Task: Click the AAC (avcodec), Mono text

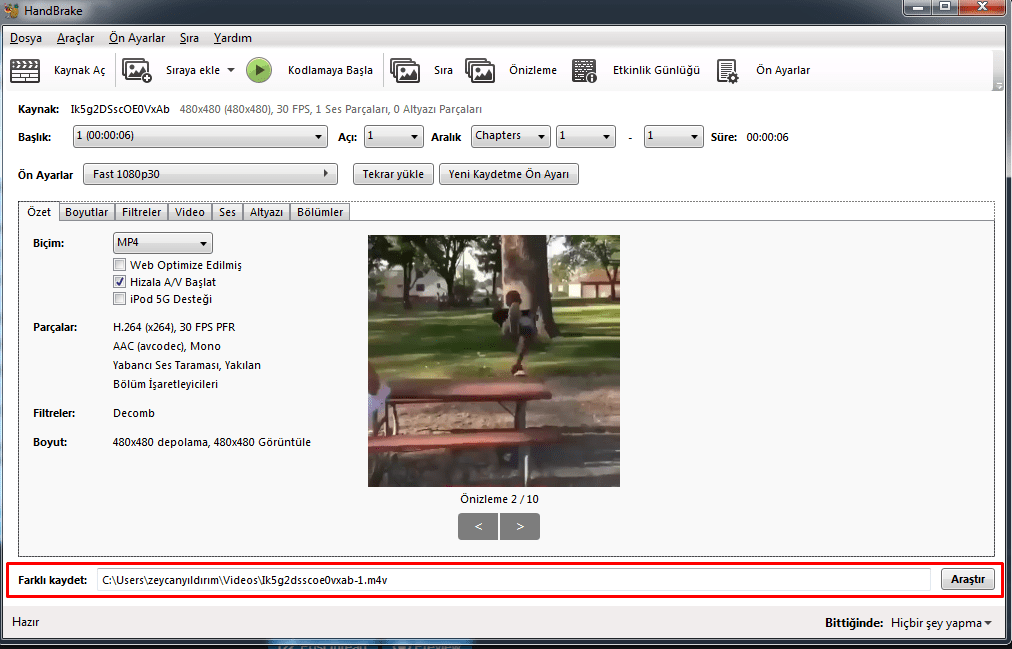Action: [167, 346]
